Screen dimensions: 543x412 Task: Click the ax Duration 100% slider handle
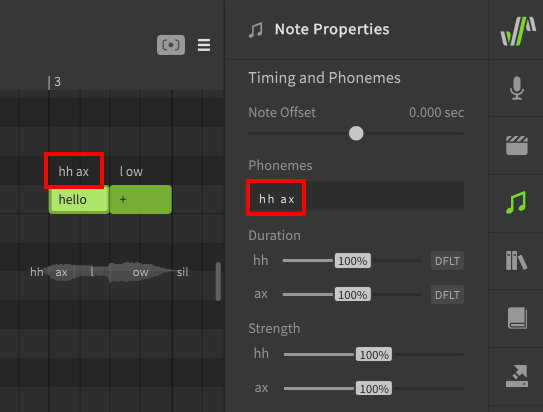(353, 294)
